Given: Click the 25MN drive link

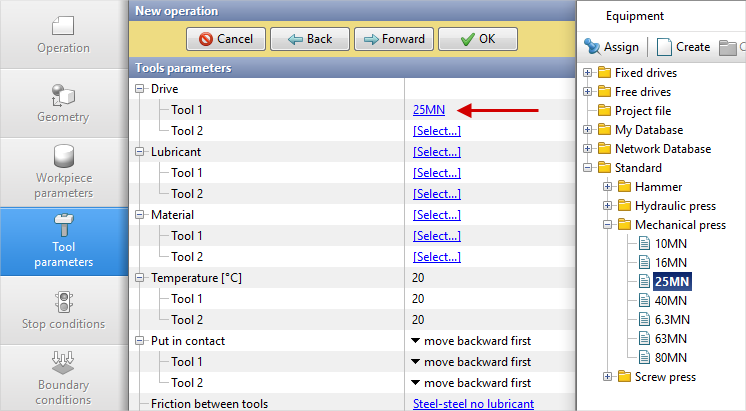Looking at the screenshot, I should tap(428, 110).
